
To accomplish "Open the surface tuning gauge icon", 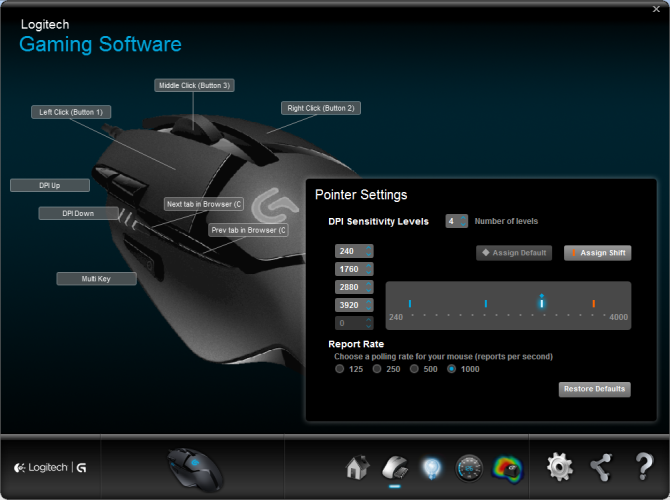I will tap(469, 468).
